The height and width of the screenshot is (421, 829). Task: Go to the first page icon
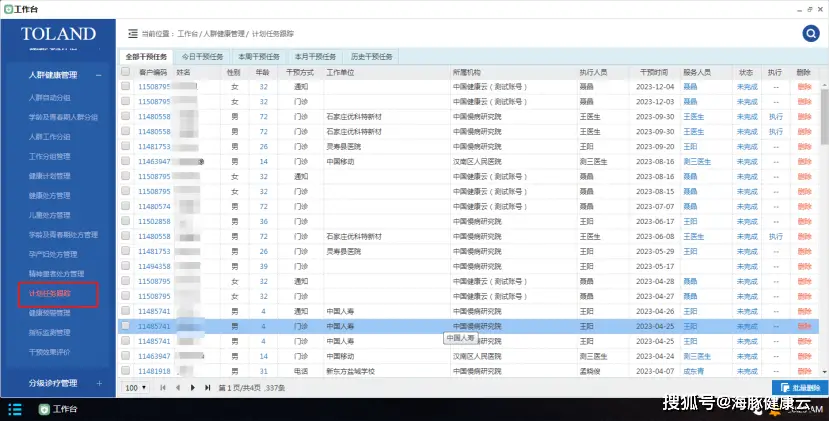163,388
